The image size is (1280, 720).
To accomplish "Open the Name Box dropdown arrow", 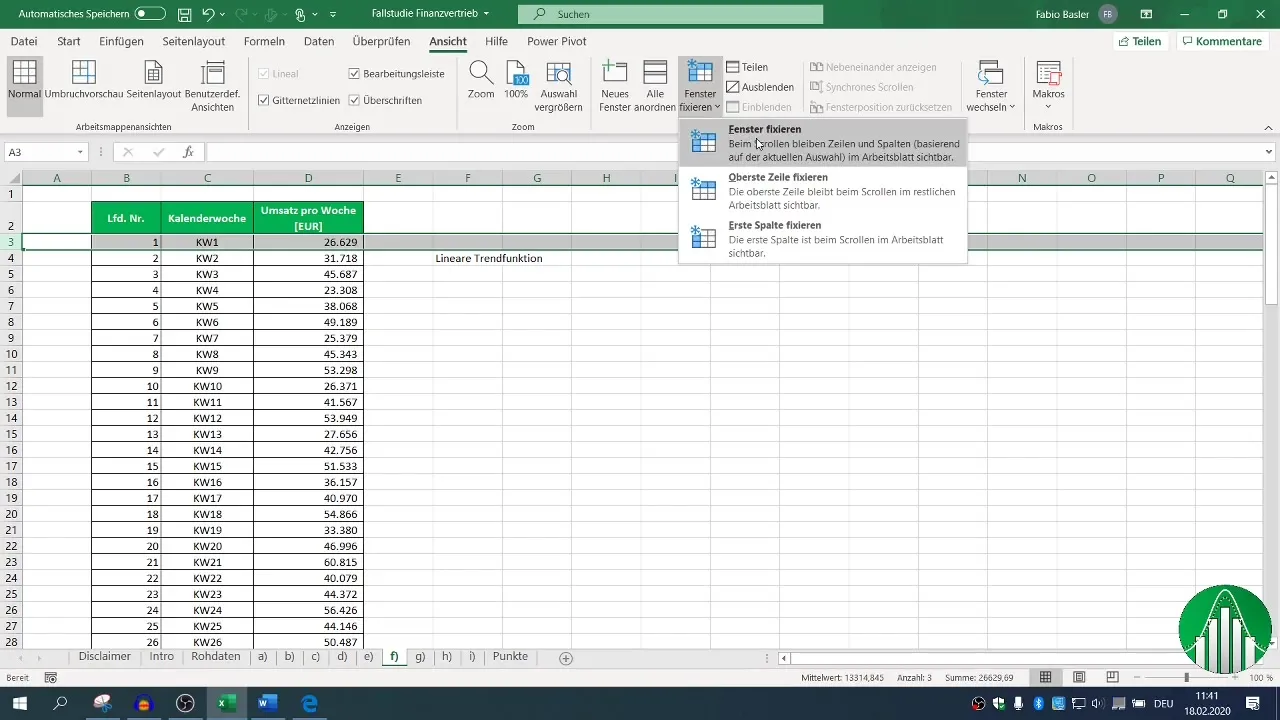I will (x=81, y=152).
